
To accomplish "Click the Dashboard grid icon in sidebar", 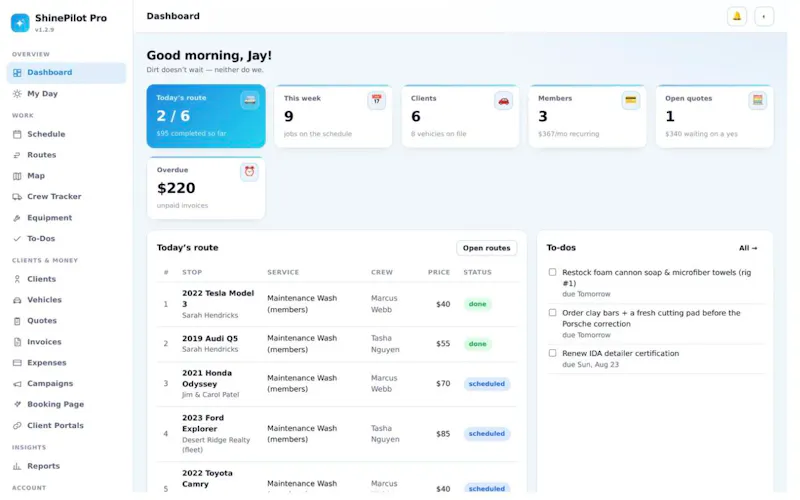I will 17,73.
